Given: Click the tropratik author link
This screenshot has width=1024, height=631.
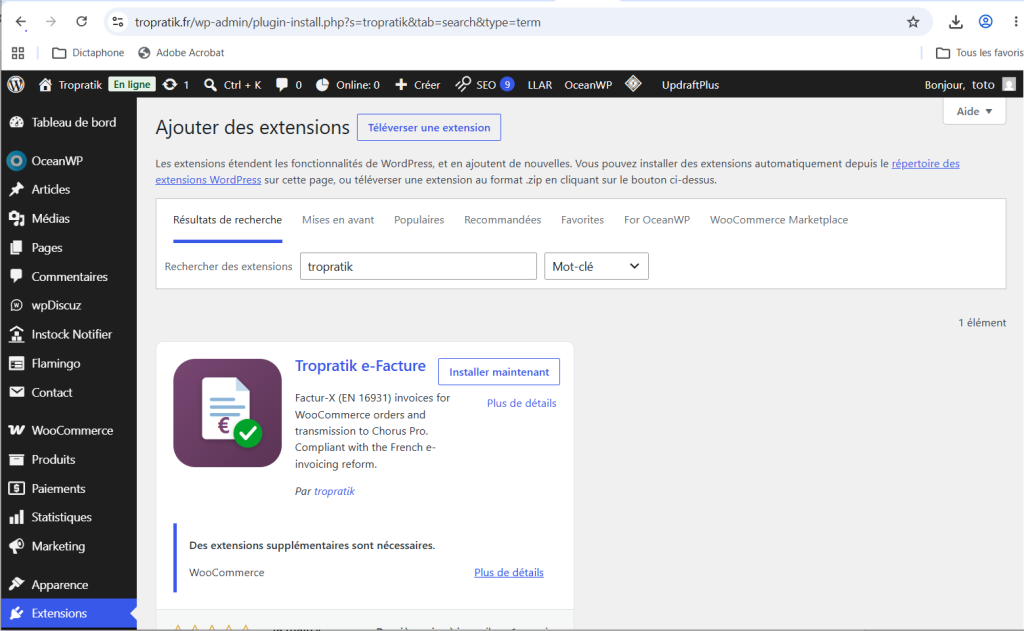Looking at the screenshot, I should [334, 491].
